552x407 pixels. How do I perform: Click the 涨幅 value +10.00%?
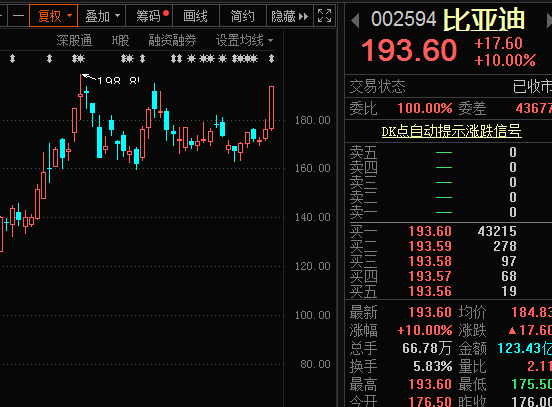tap(425, 330)
